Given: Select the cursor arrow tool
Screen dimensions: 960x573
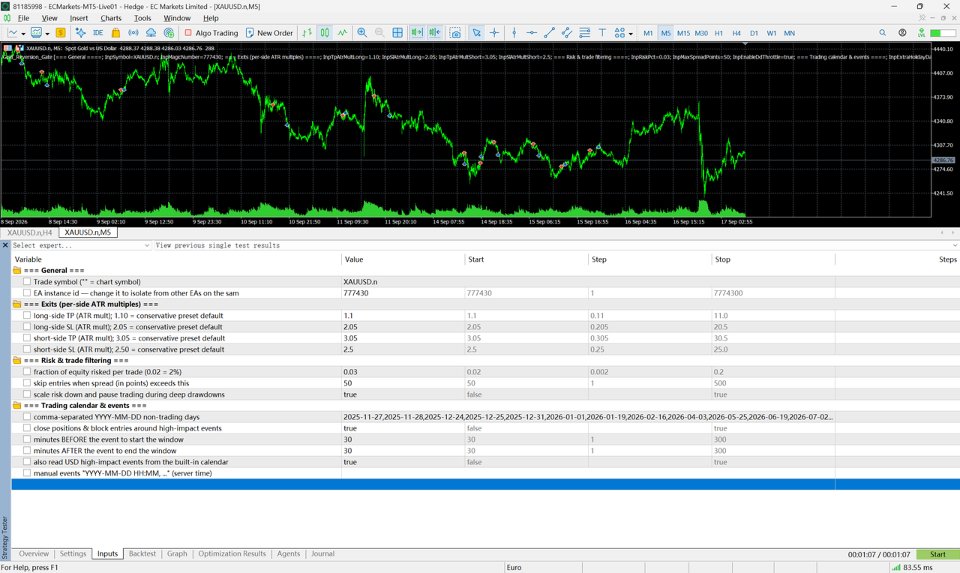Looking at the screenshot, I should point(476,33).
